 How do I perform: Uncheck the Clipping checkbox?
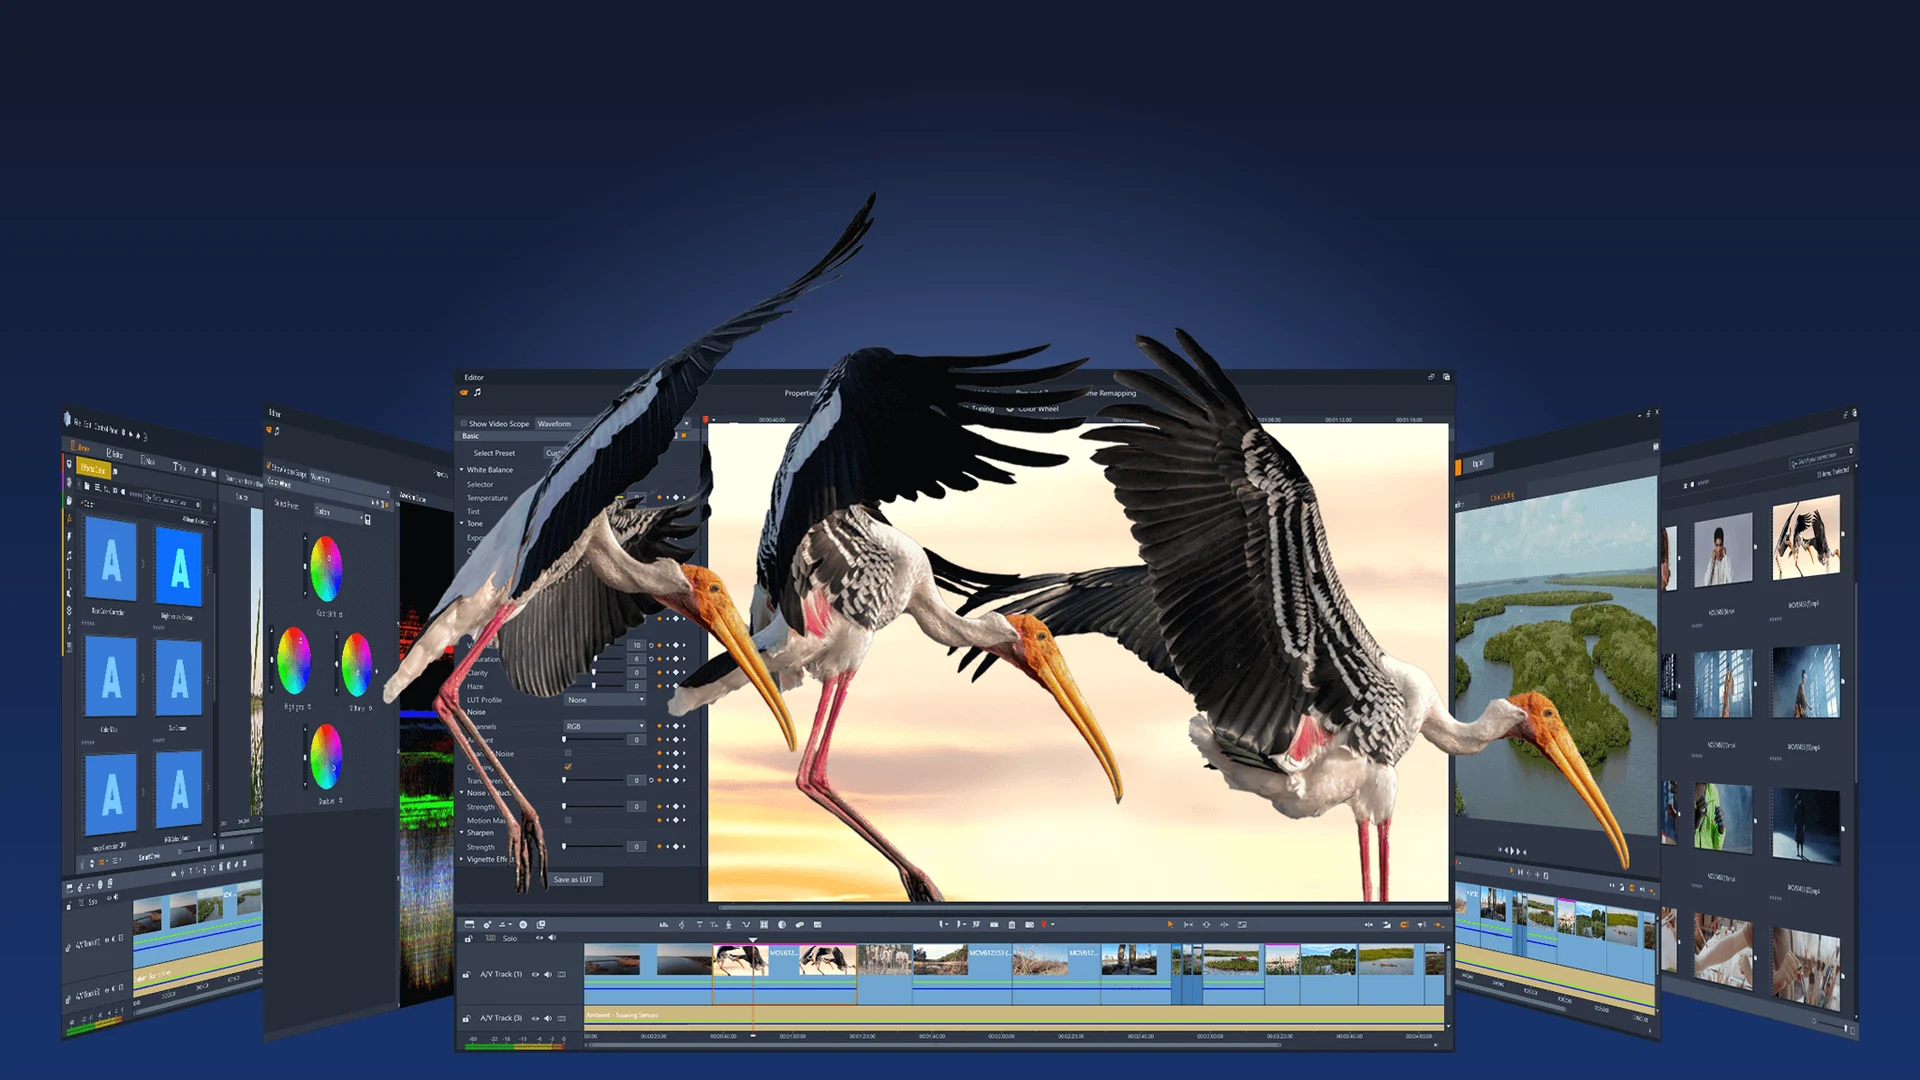point(568,767)
